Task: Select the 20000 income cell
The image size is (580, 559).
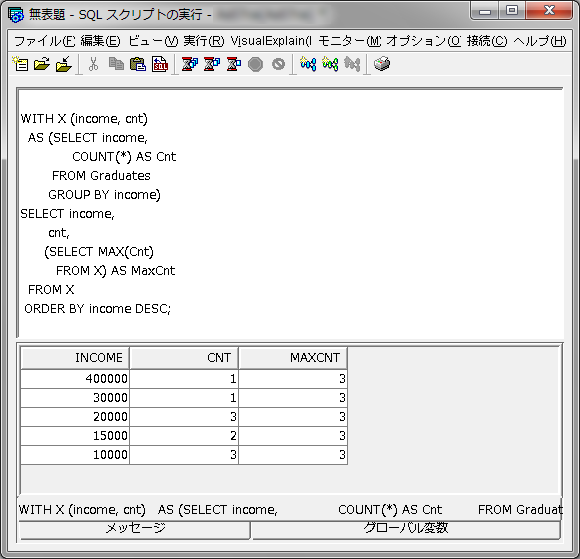Action: [75, 417]
